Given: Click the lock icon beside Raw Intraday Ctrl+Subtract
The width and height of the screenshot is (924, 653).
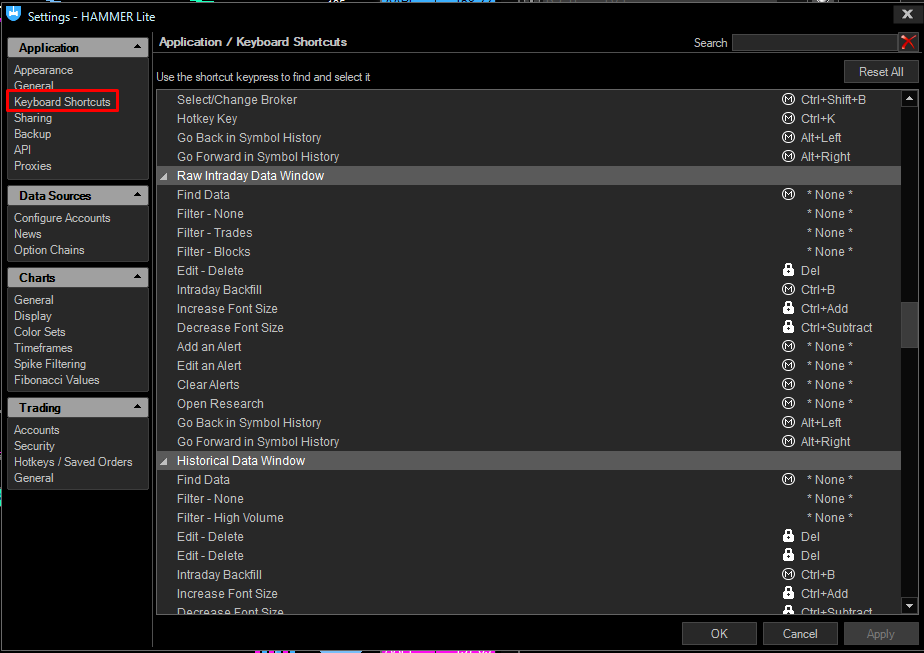Looking at the screenshot, I should point(788,326).
